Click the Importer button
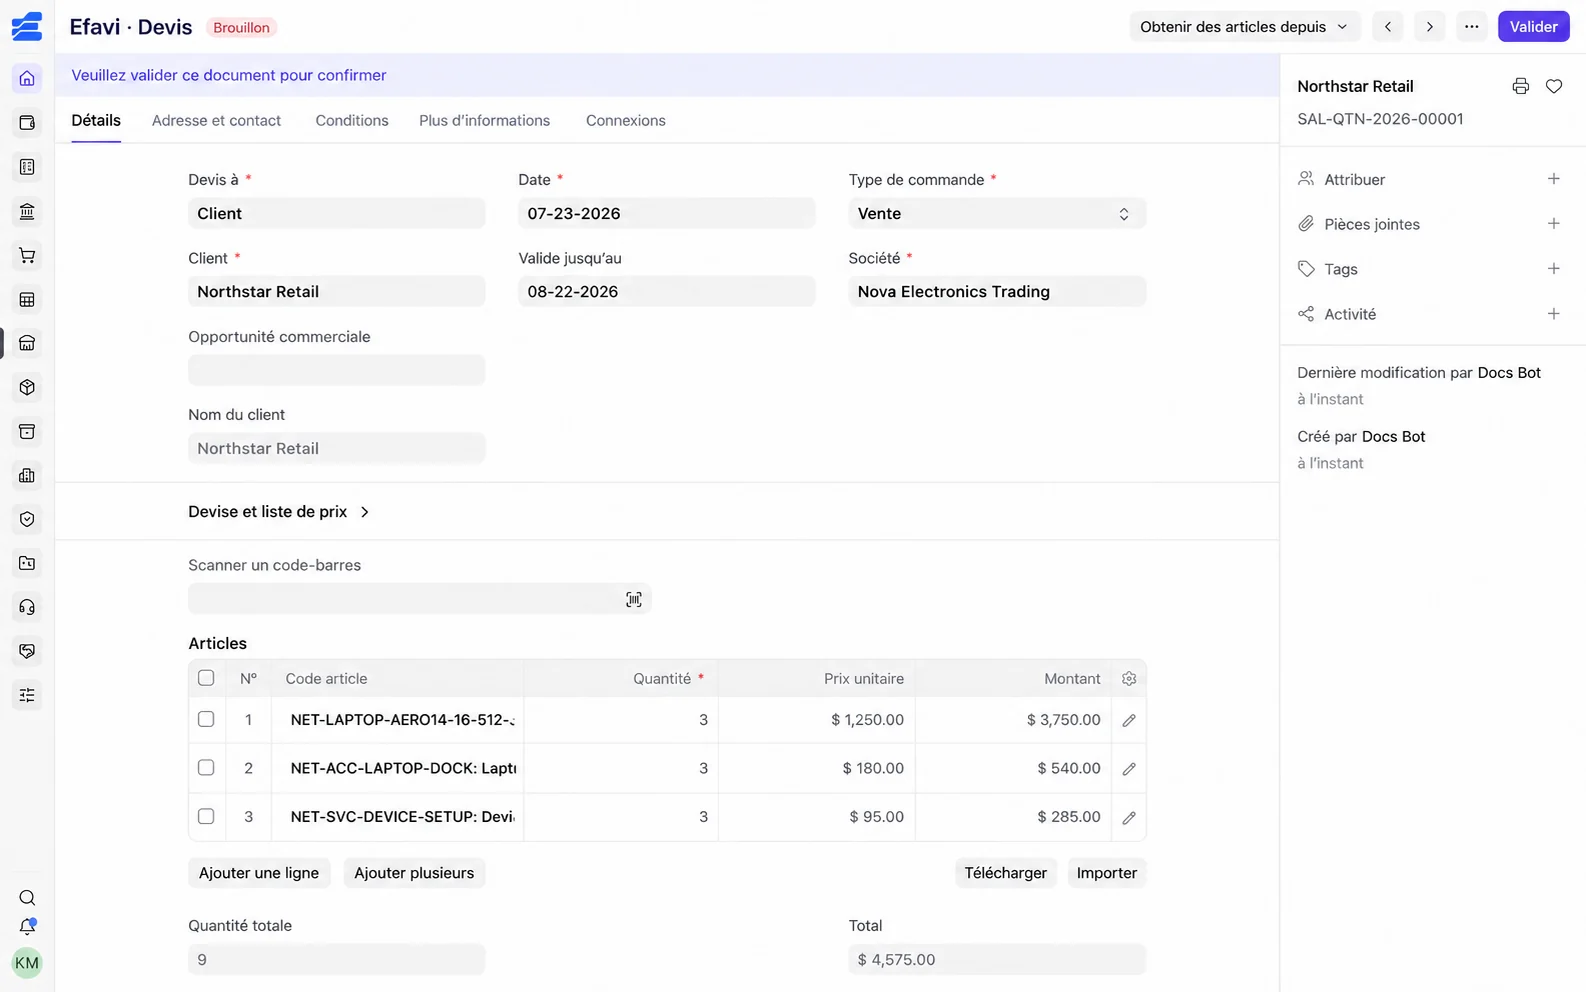Viewport: 1586px width, 992px height. (1106, 873)
